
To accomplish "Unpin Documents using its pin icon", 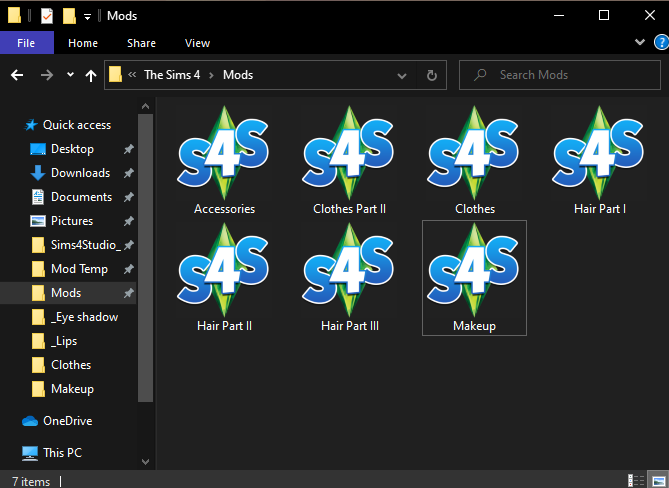I will 128,197.
